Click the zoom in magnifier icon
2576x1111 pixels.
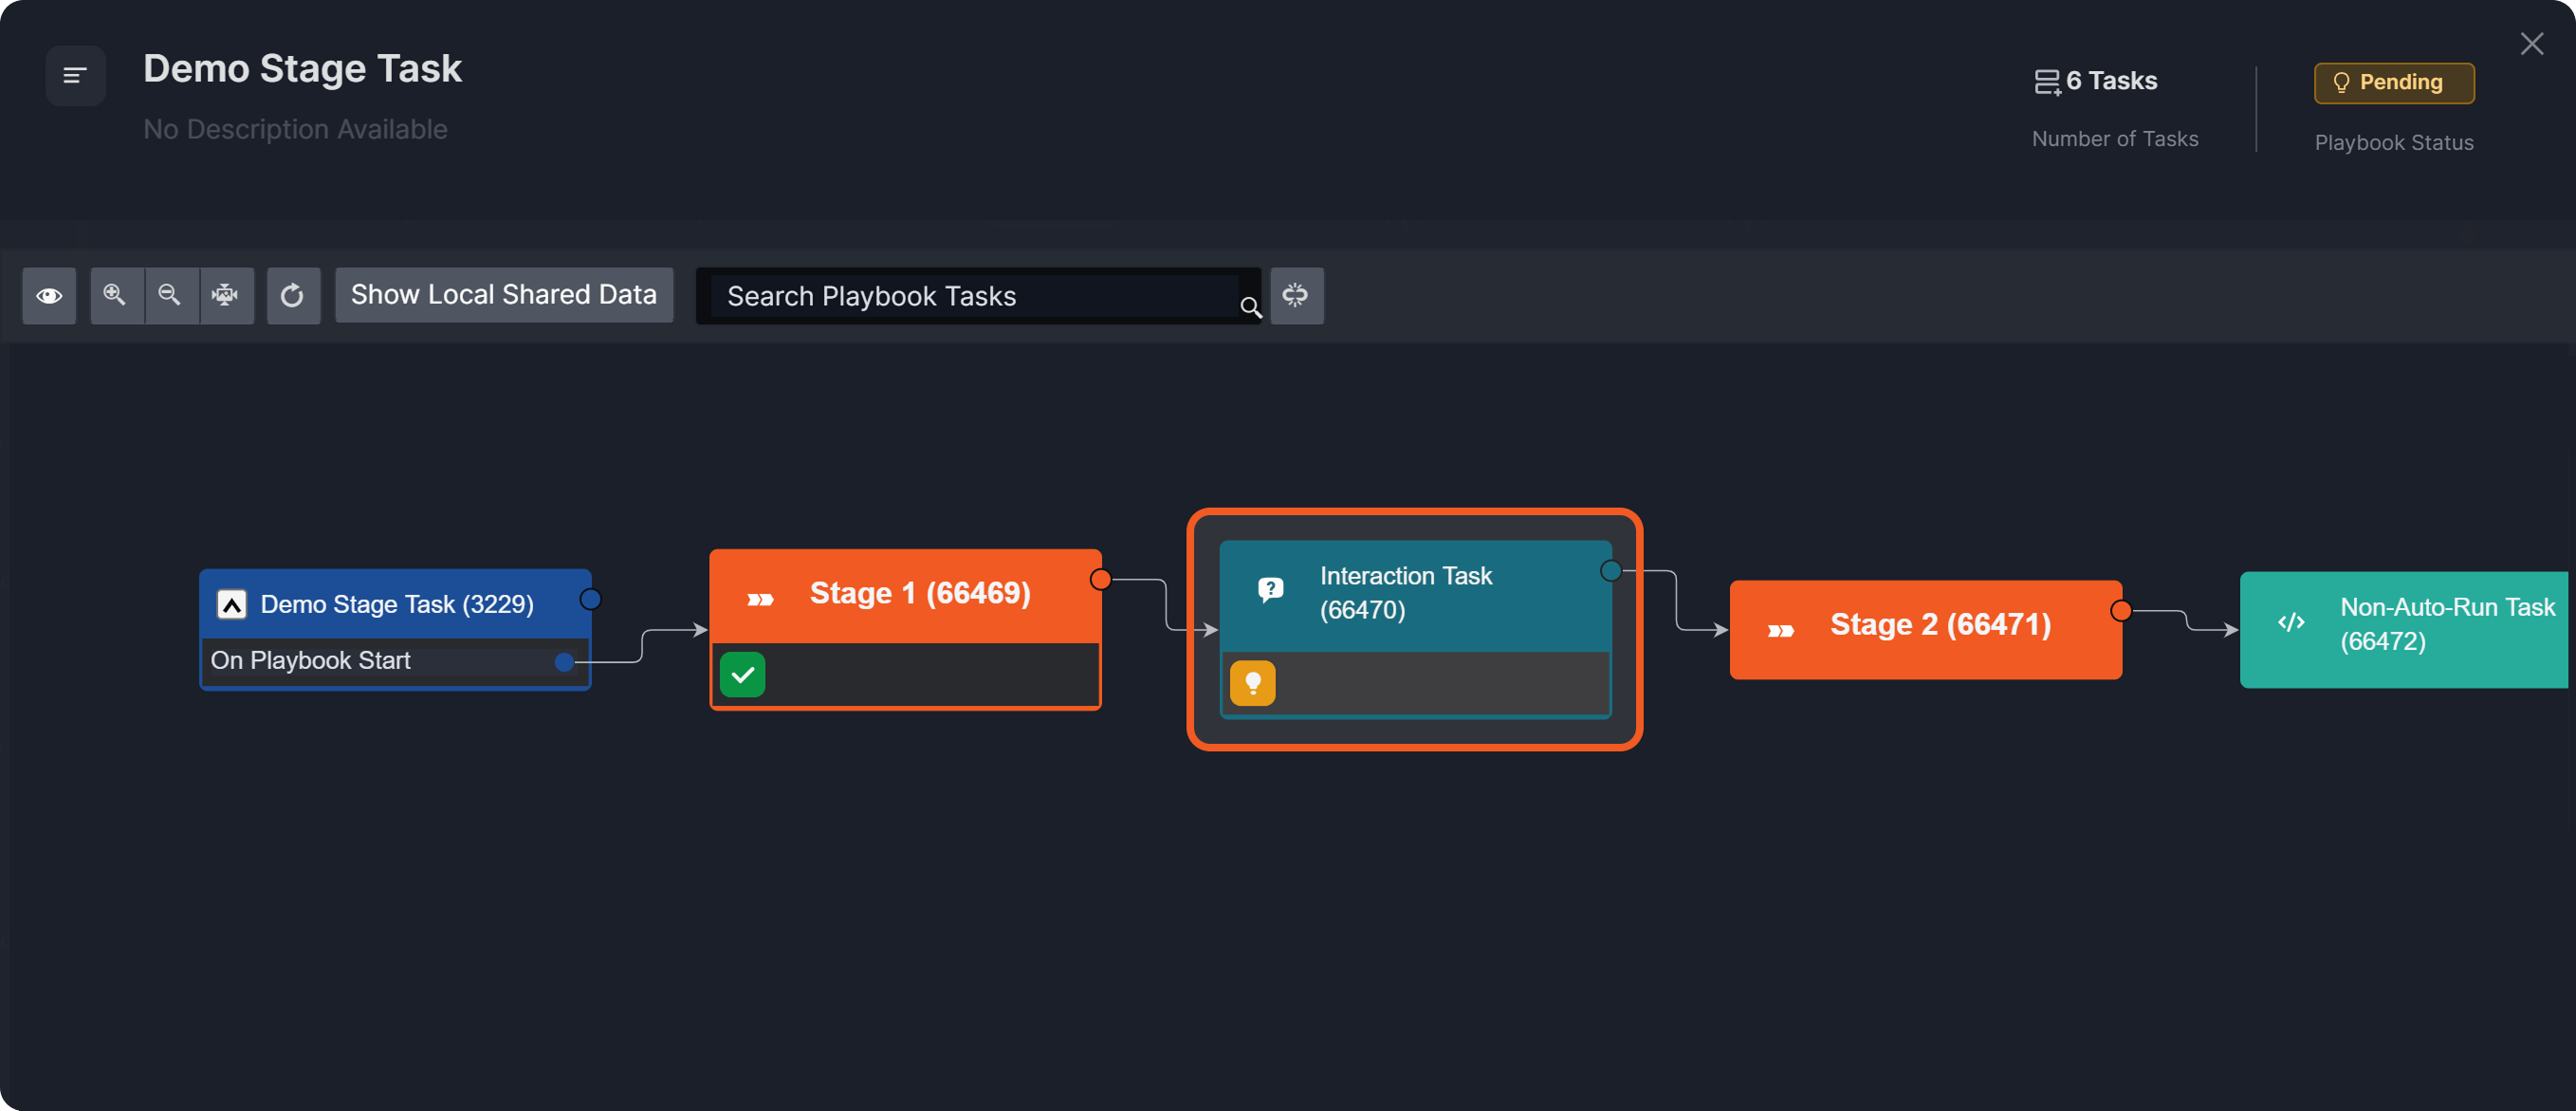click(115, 295)
